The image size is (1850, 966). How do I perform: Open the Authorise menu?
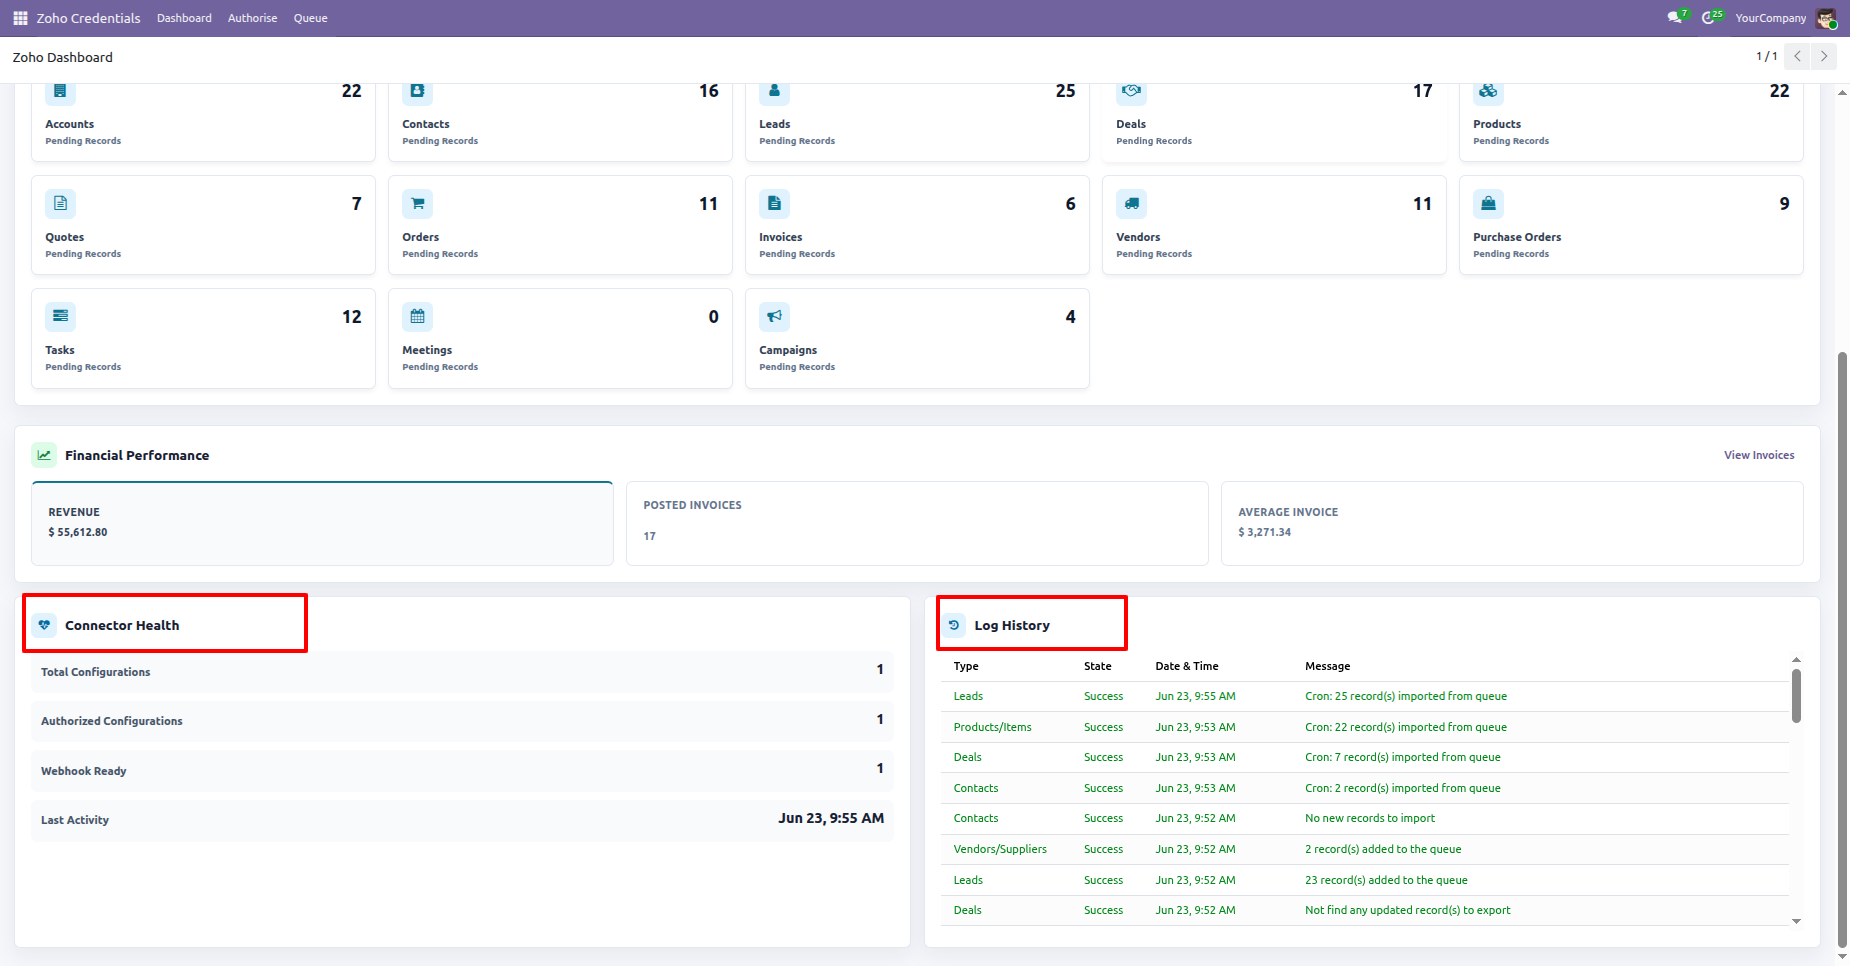[252, 18]
